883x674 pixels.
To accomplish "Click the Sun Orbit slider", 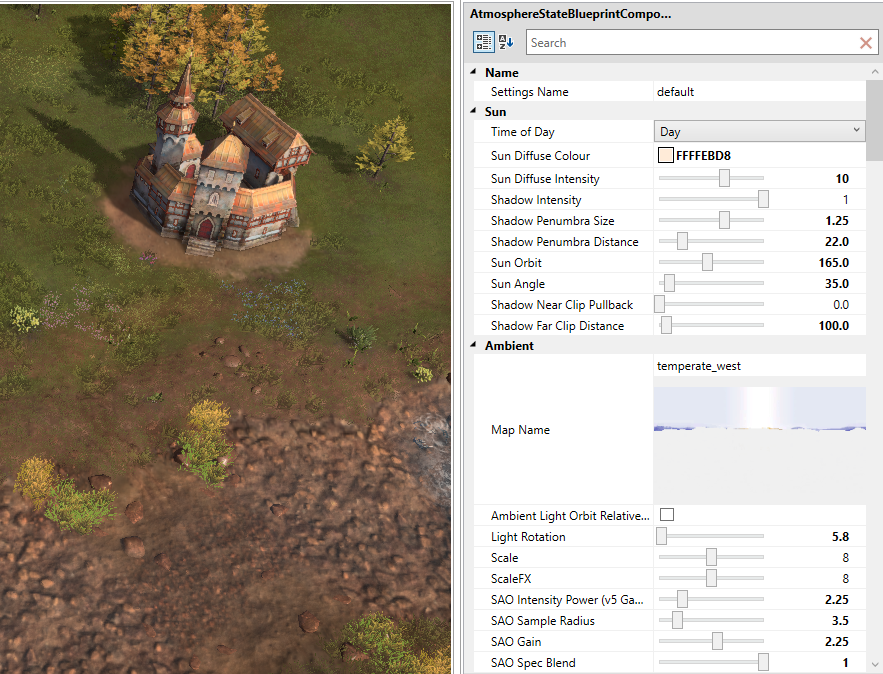I will (x=711, y=262).
